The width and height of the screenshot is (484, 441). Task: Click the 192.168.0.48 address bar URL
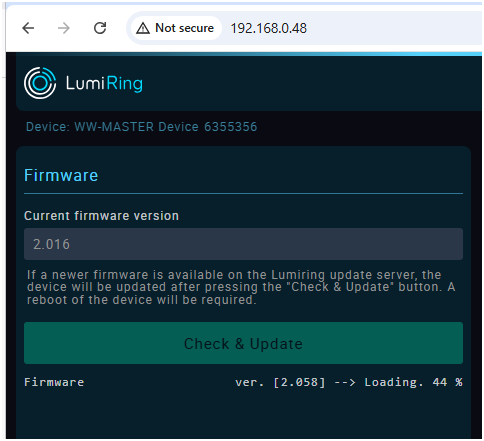coord(269,28)
